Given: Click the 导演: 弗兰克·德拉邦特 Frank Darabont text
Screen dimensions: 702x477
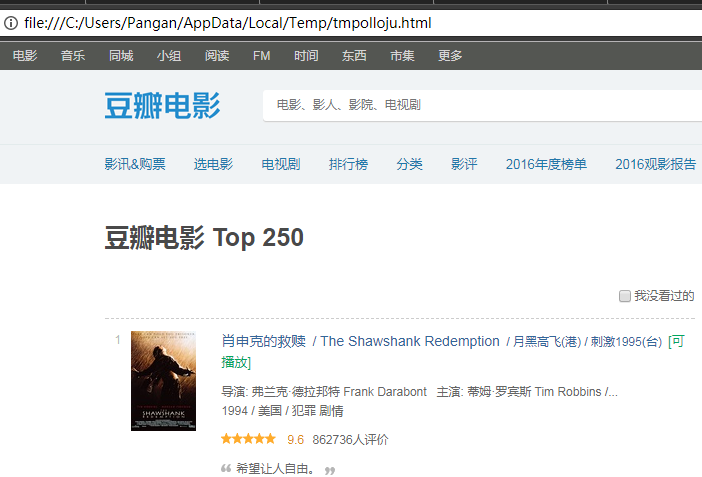Looking at the screenshot, I should [x=324, y=392].
